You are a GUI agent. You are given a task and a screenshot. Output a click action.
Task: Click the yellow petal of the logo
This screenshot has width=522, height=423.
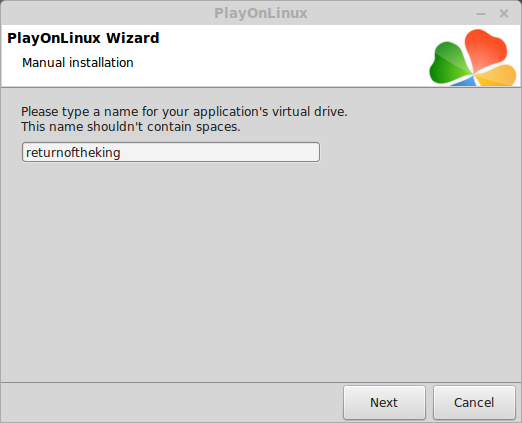(x=497, y=76)
